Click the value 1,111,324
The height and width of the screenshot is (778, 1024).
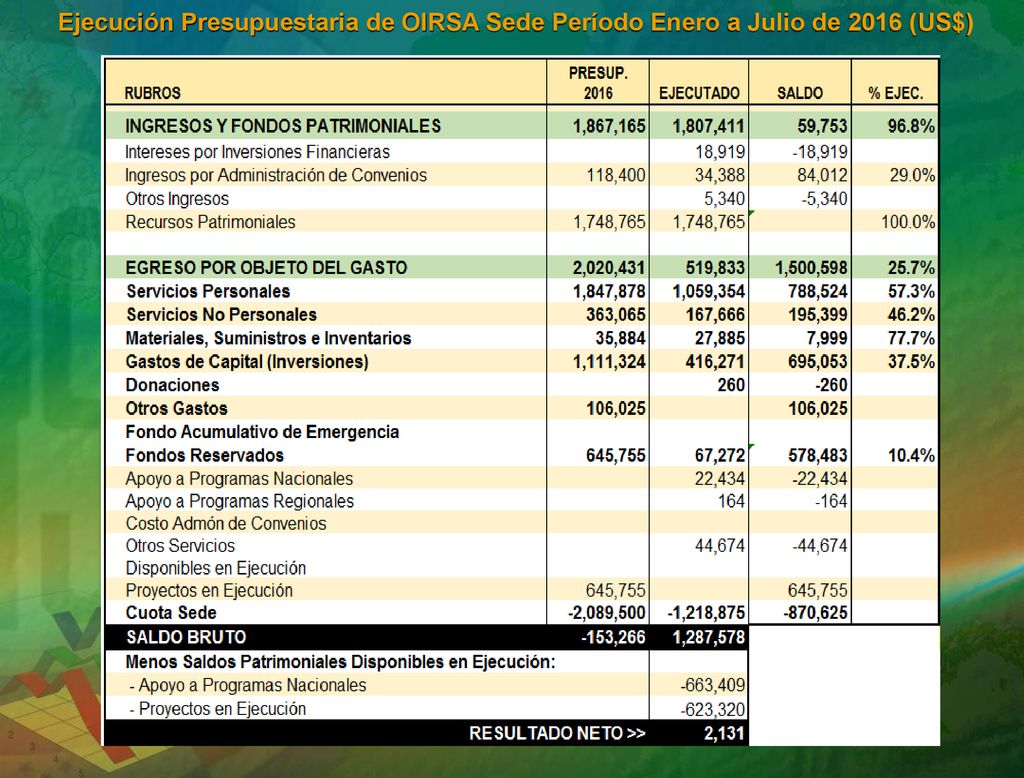click(x=609, y=361)
